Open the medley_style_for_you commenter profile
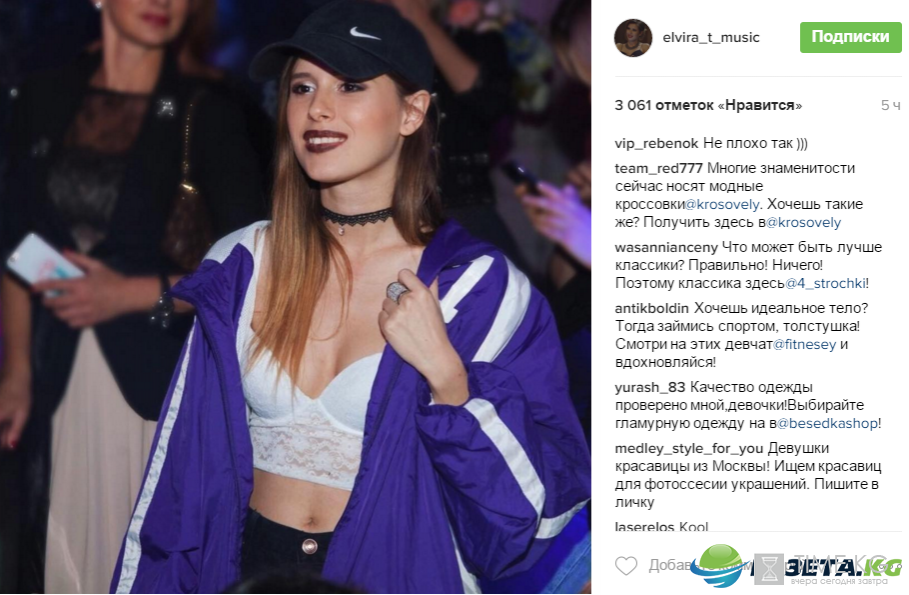 click(689, 449)
